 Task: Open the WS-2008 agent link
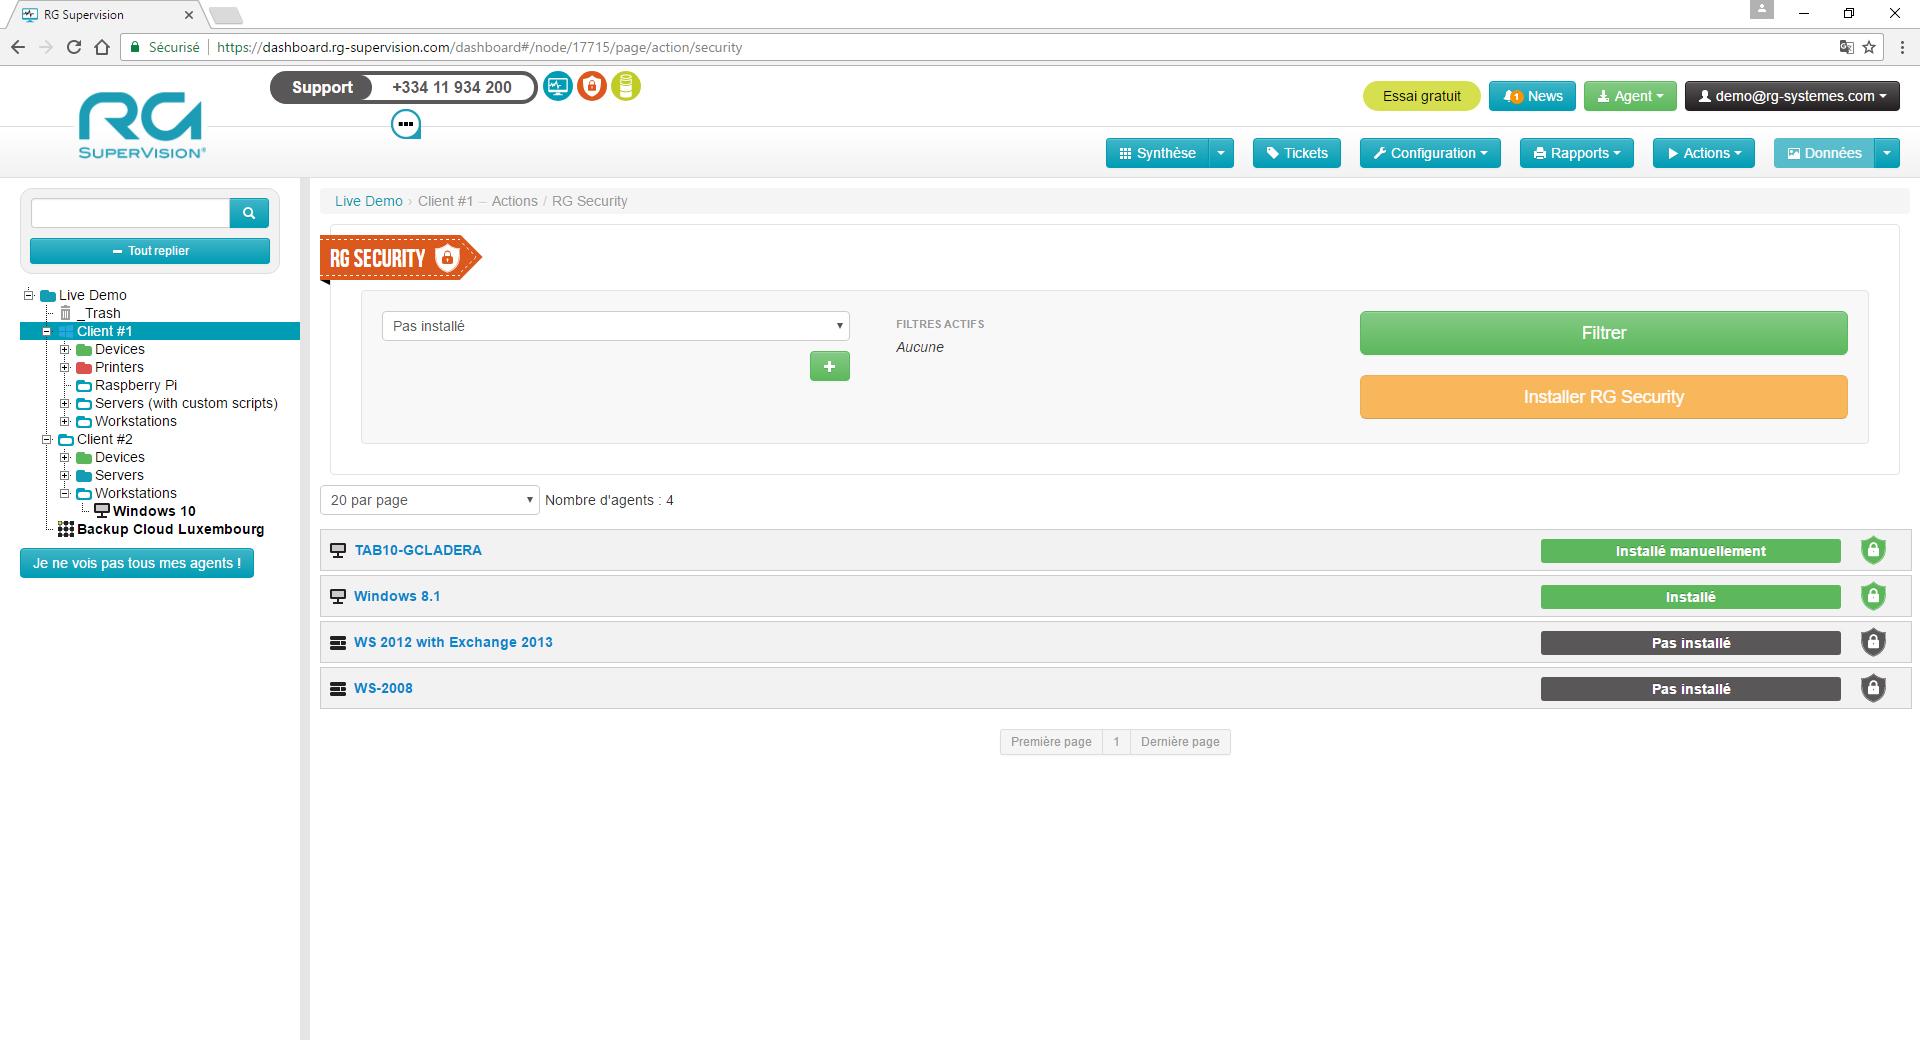click(x=383, y=688)
